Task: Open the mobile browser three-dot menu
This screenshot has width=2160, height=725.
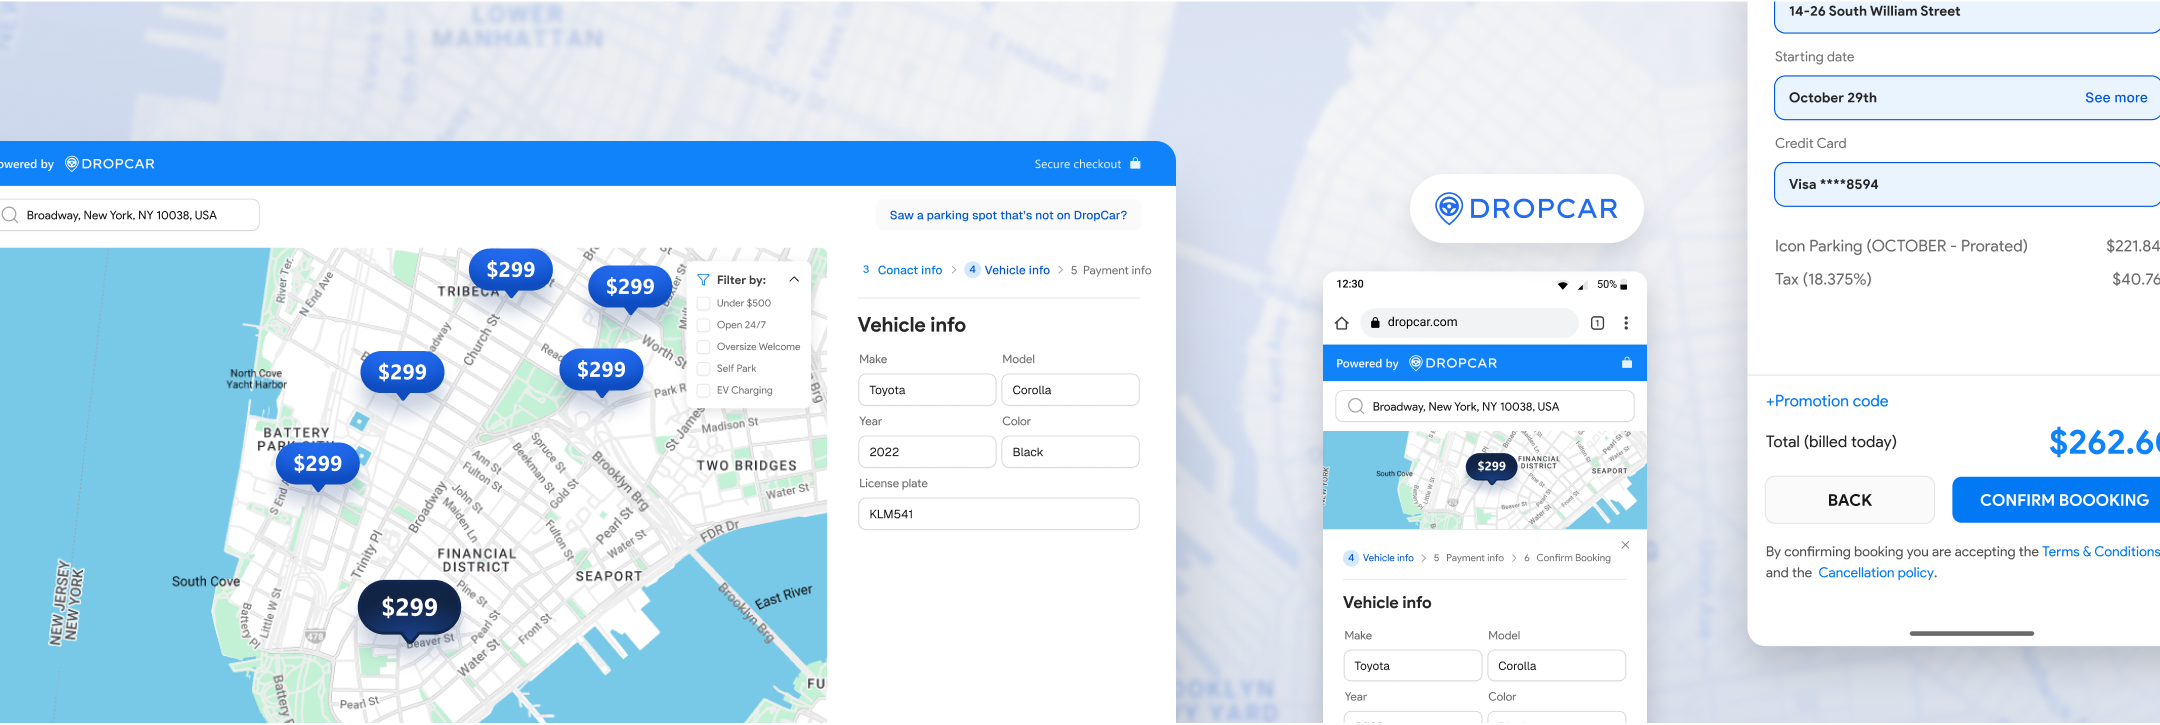Action: pyautogui.click(x=1626, y=323)
